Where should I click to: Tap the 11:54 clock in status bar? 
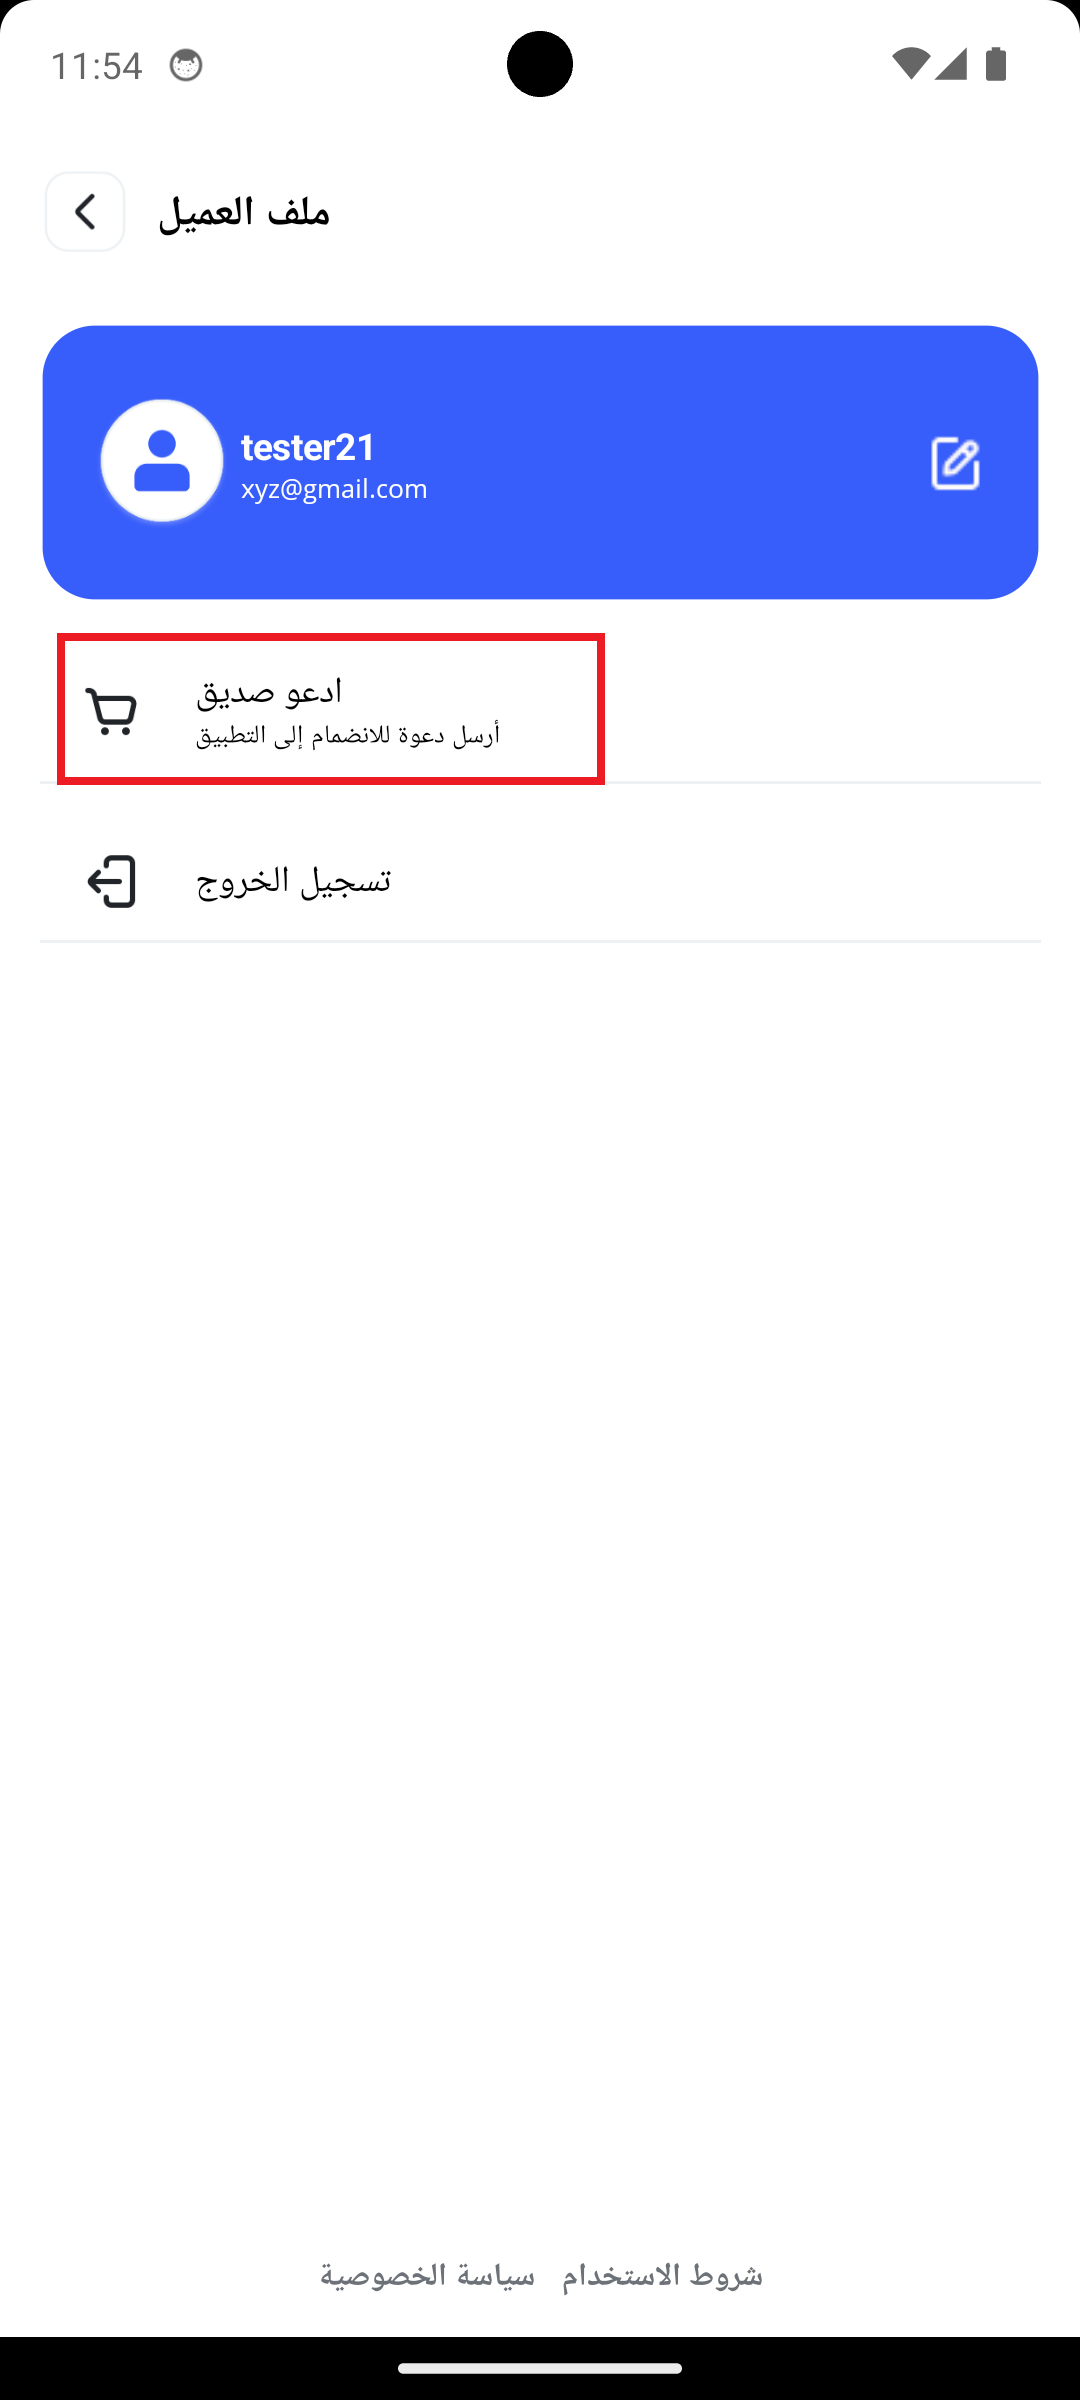coord(96,66)
